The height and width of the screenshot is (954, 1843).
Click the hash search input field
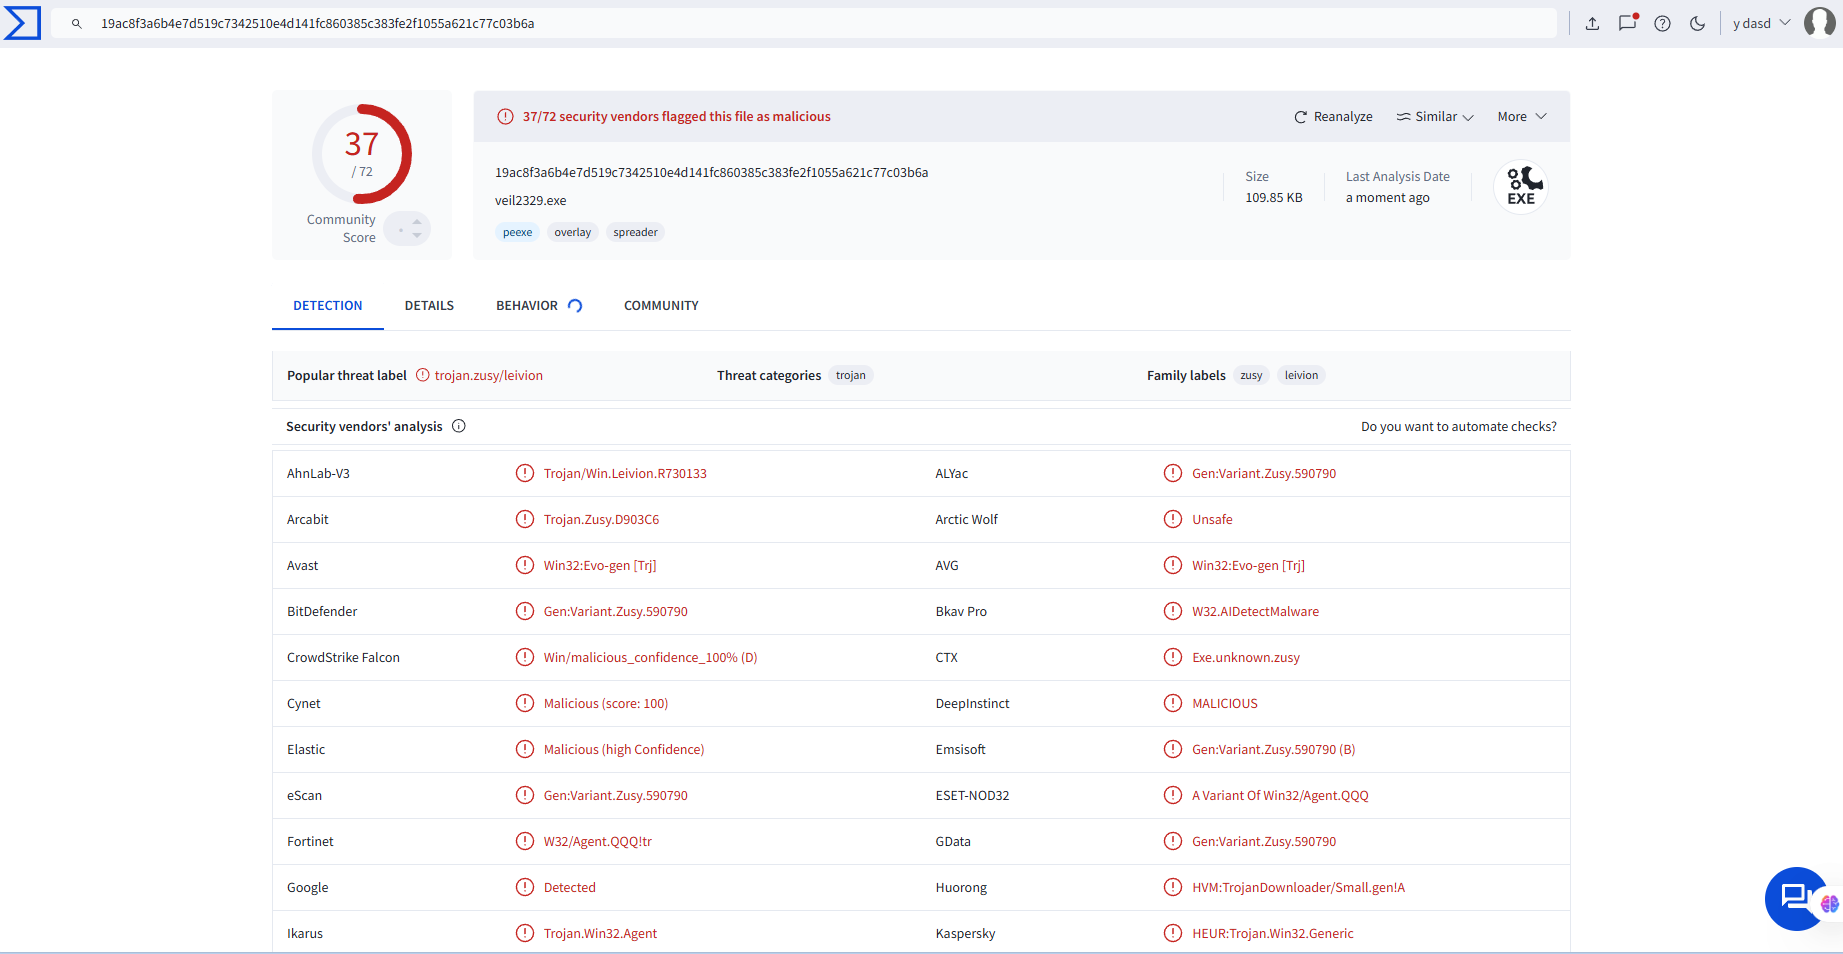(800, 23)
